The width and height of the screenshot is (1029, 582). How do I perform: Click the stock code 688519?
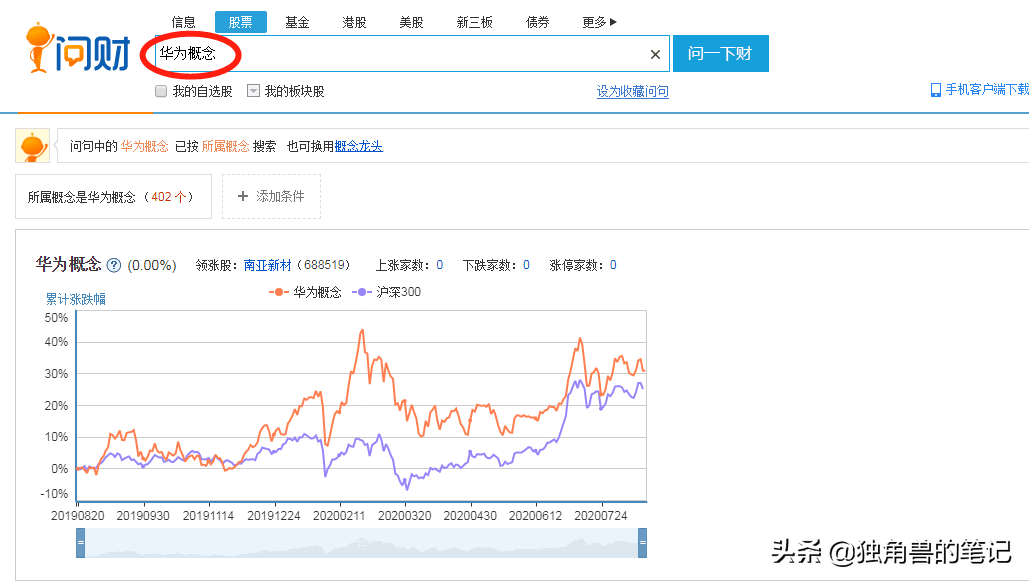click(326, 265)
